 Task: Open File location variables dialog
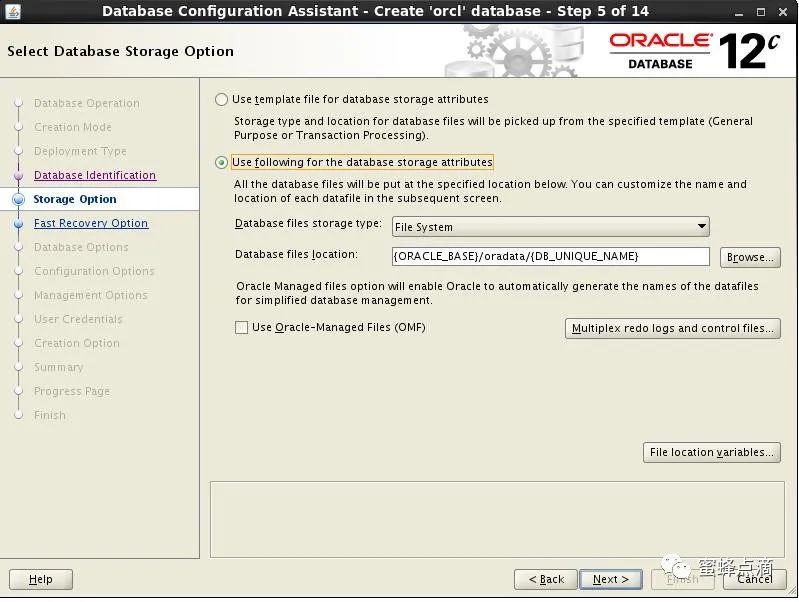[x=711, y=453]
